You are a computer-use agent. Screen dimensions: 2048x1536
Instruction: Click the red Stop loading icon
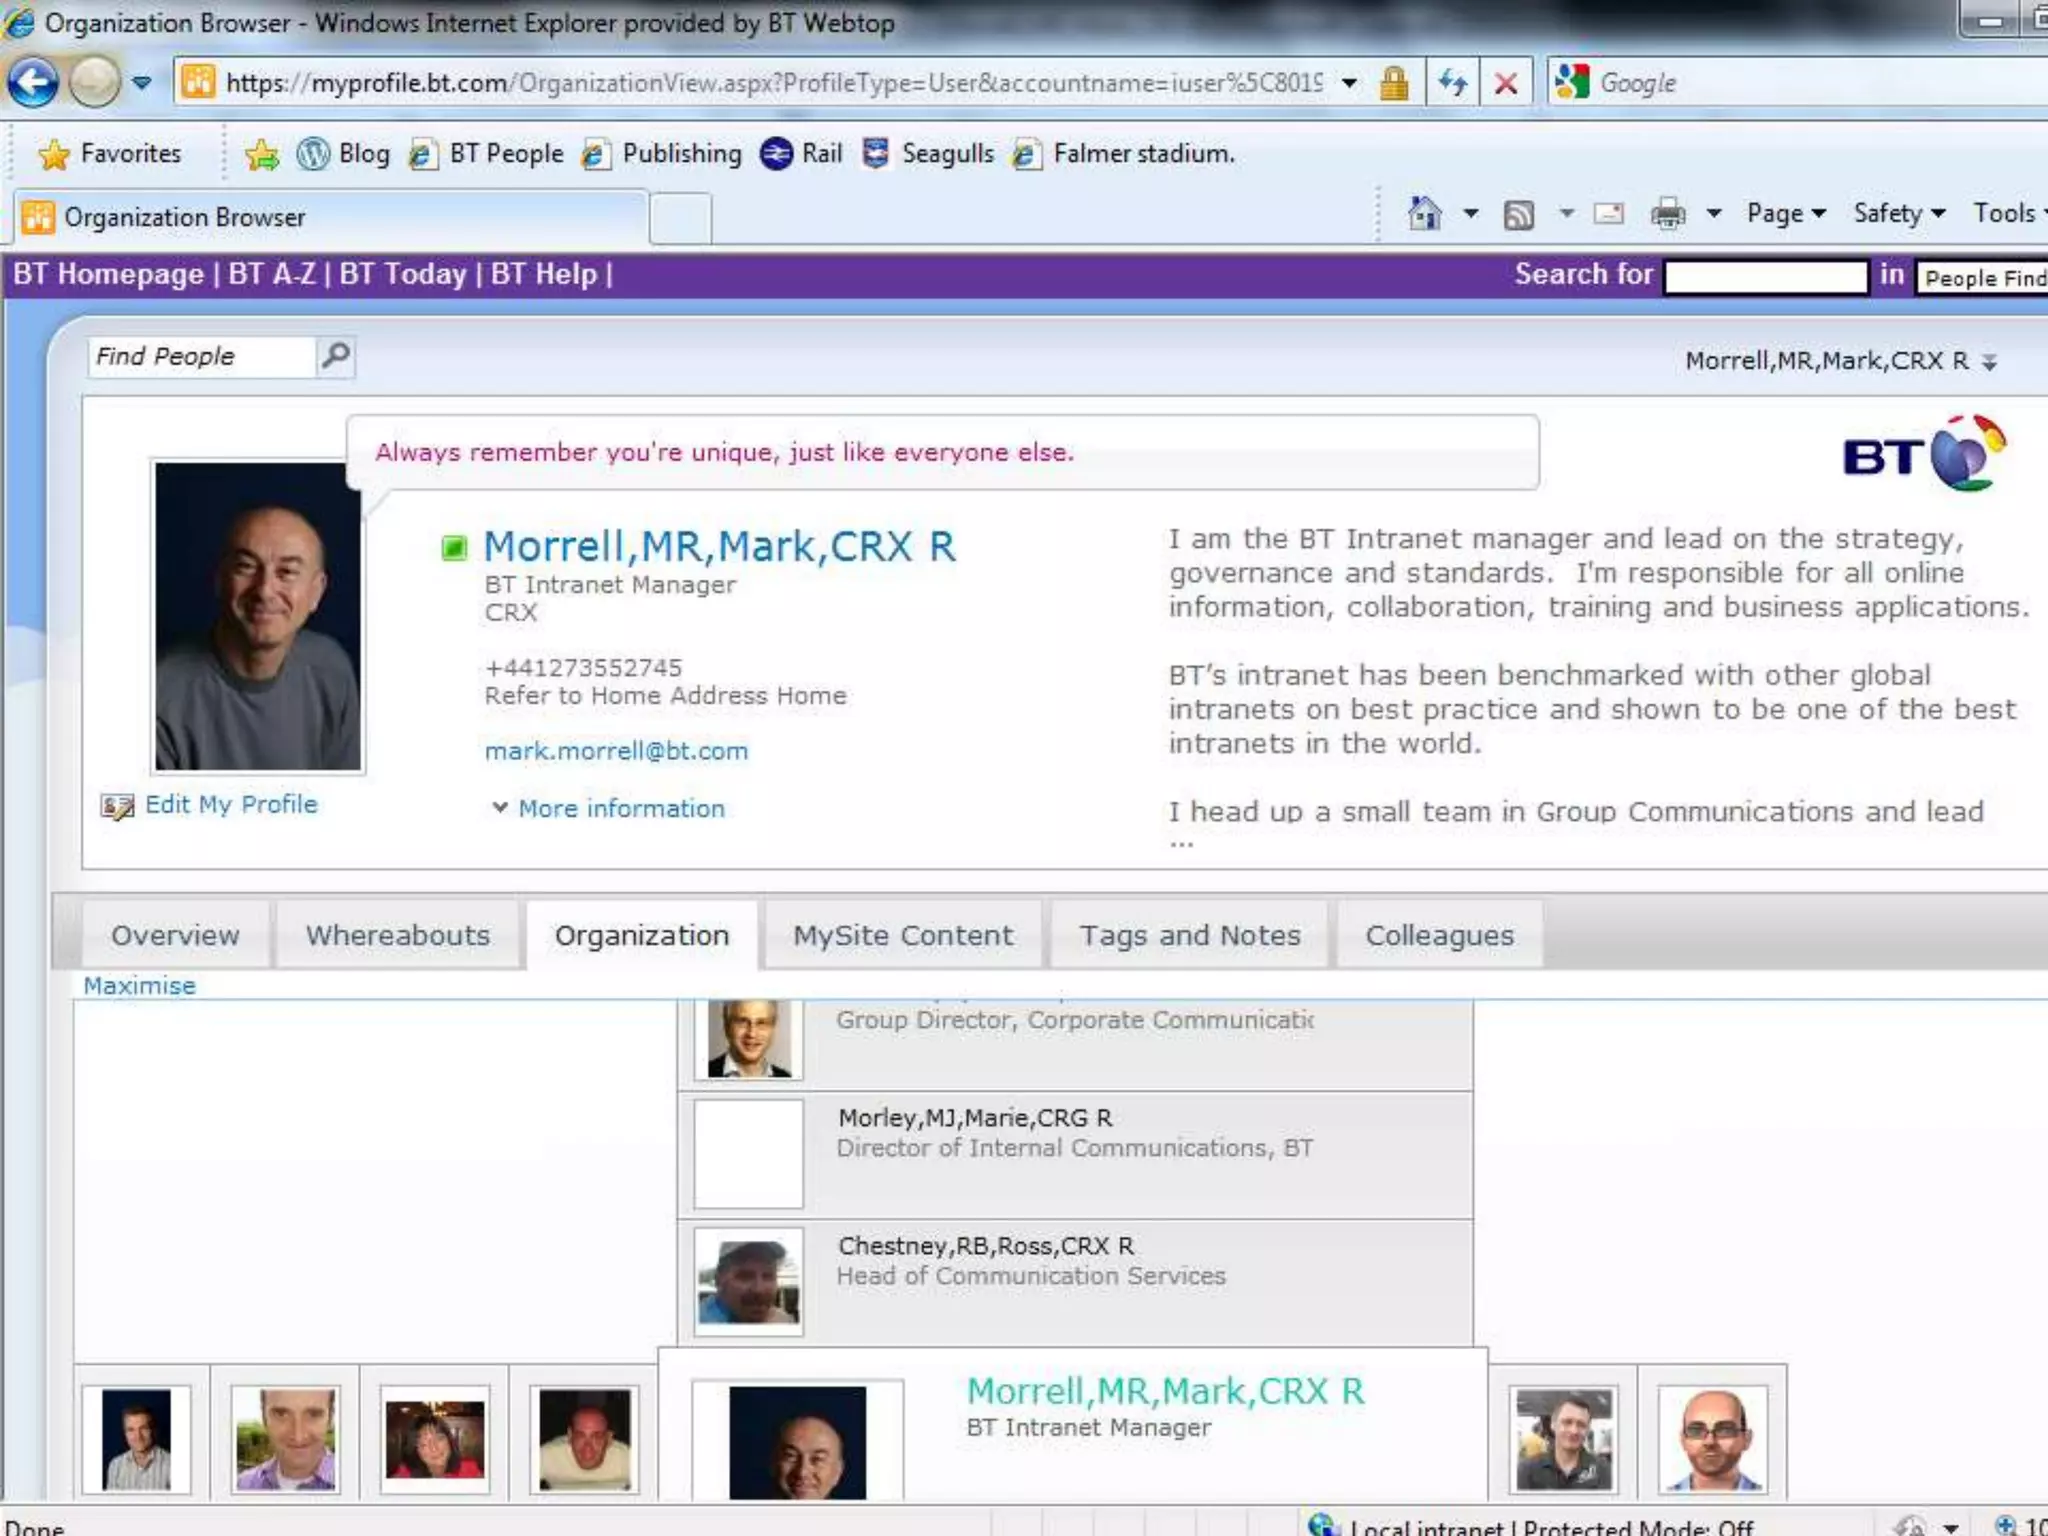tap(1505, 83)
